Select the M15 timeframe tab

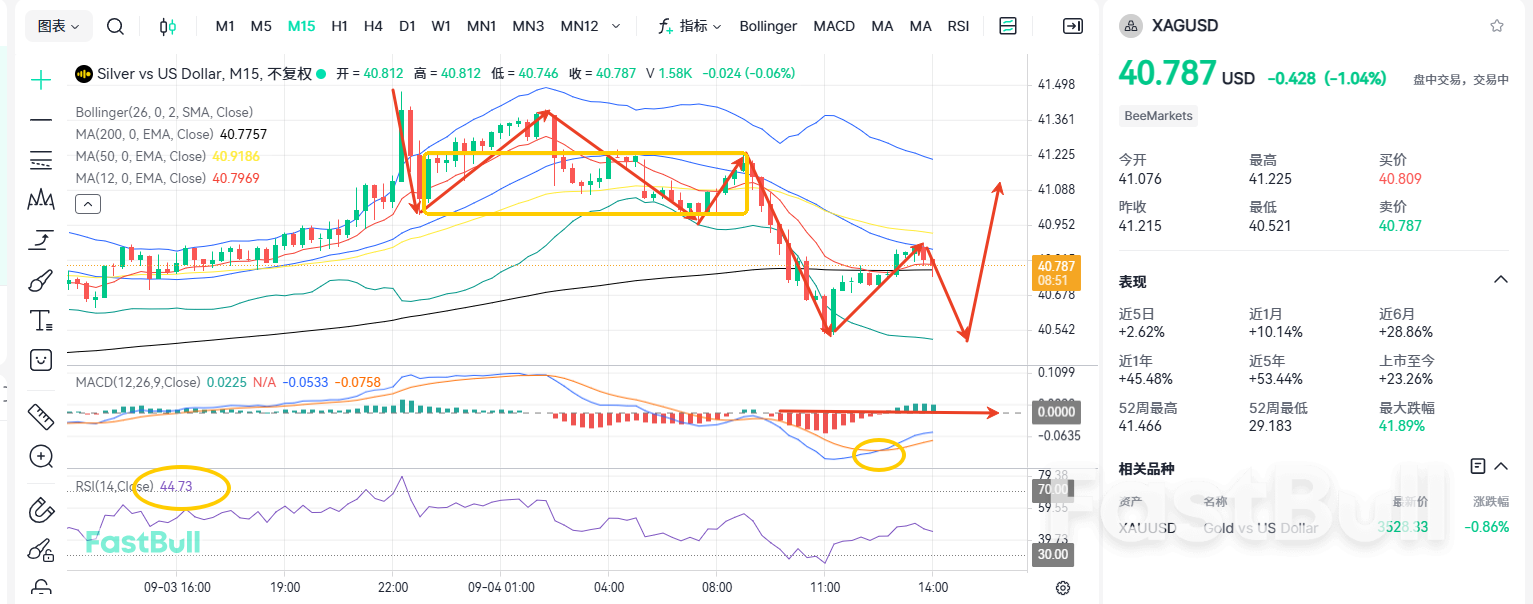(301, 25)
